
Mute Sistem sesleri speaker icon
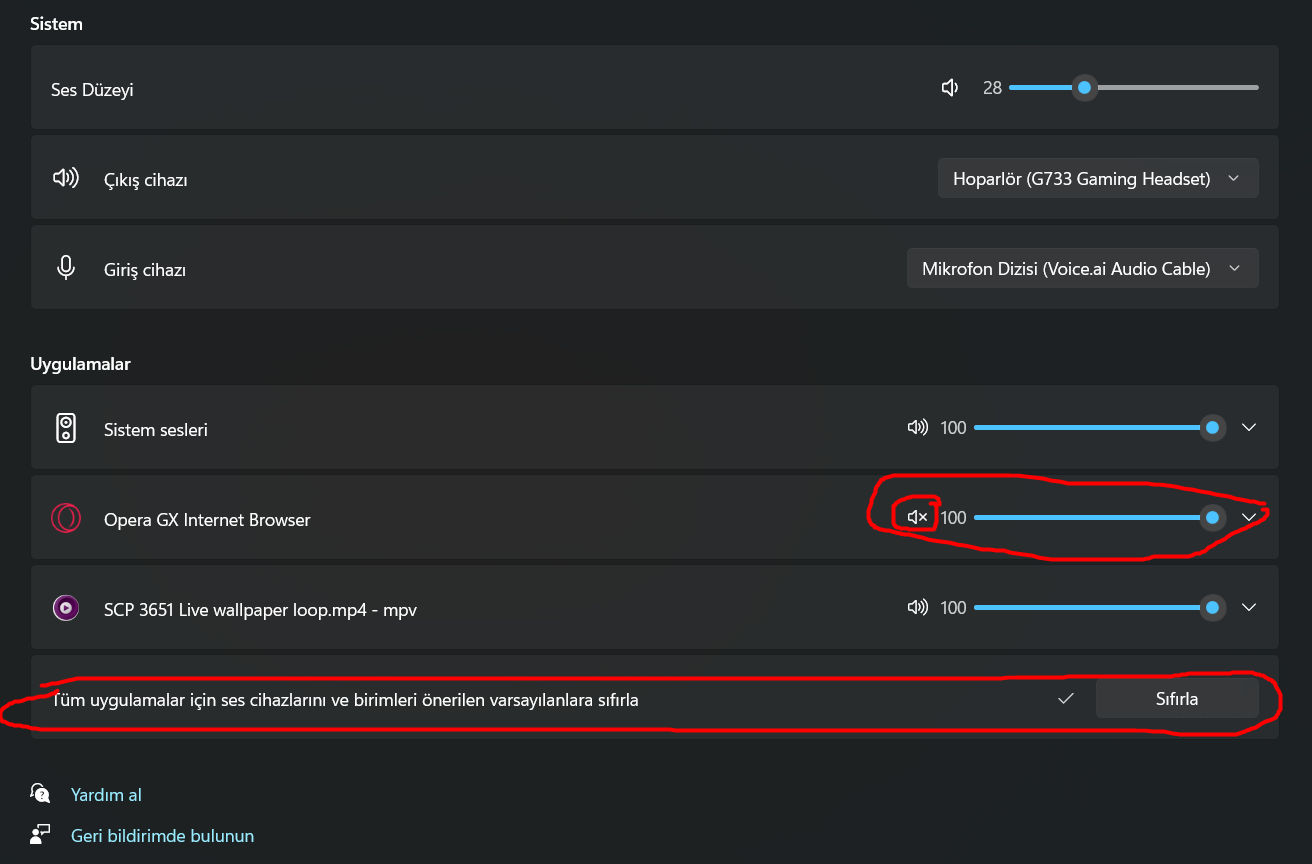(917, 427)
